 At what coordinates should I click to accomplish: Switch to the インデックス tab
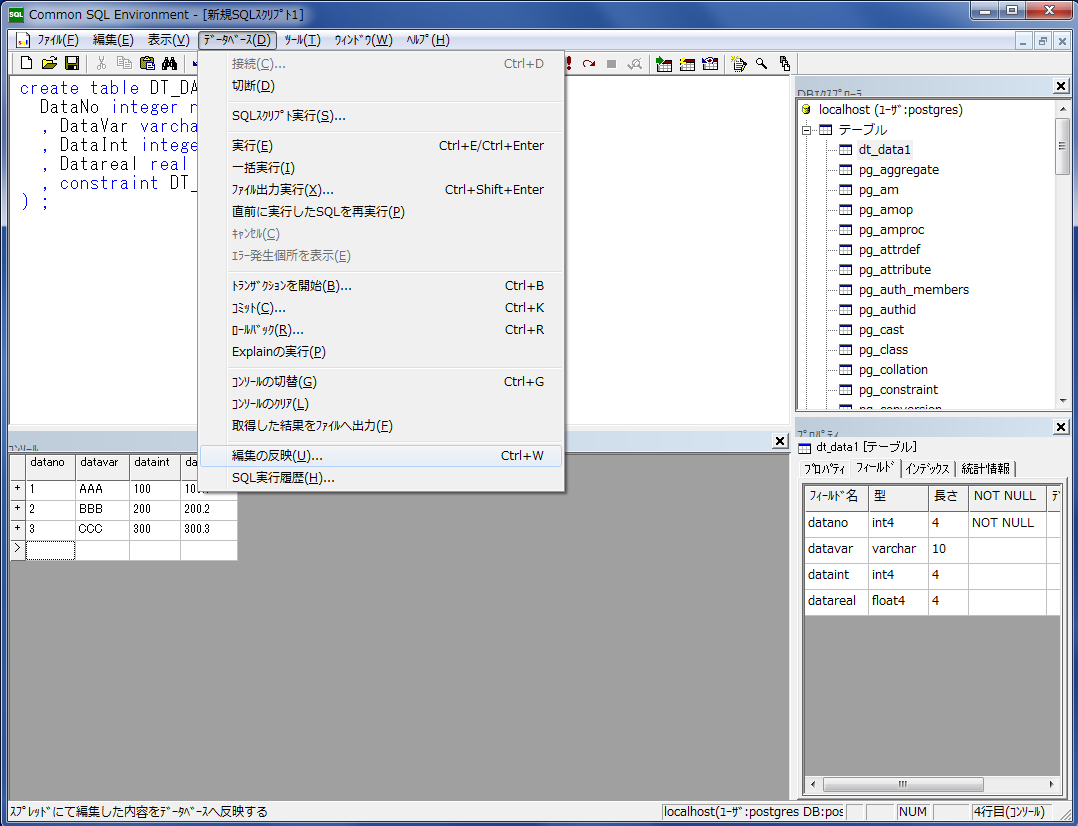point(927,469)
